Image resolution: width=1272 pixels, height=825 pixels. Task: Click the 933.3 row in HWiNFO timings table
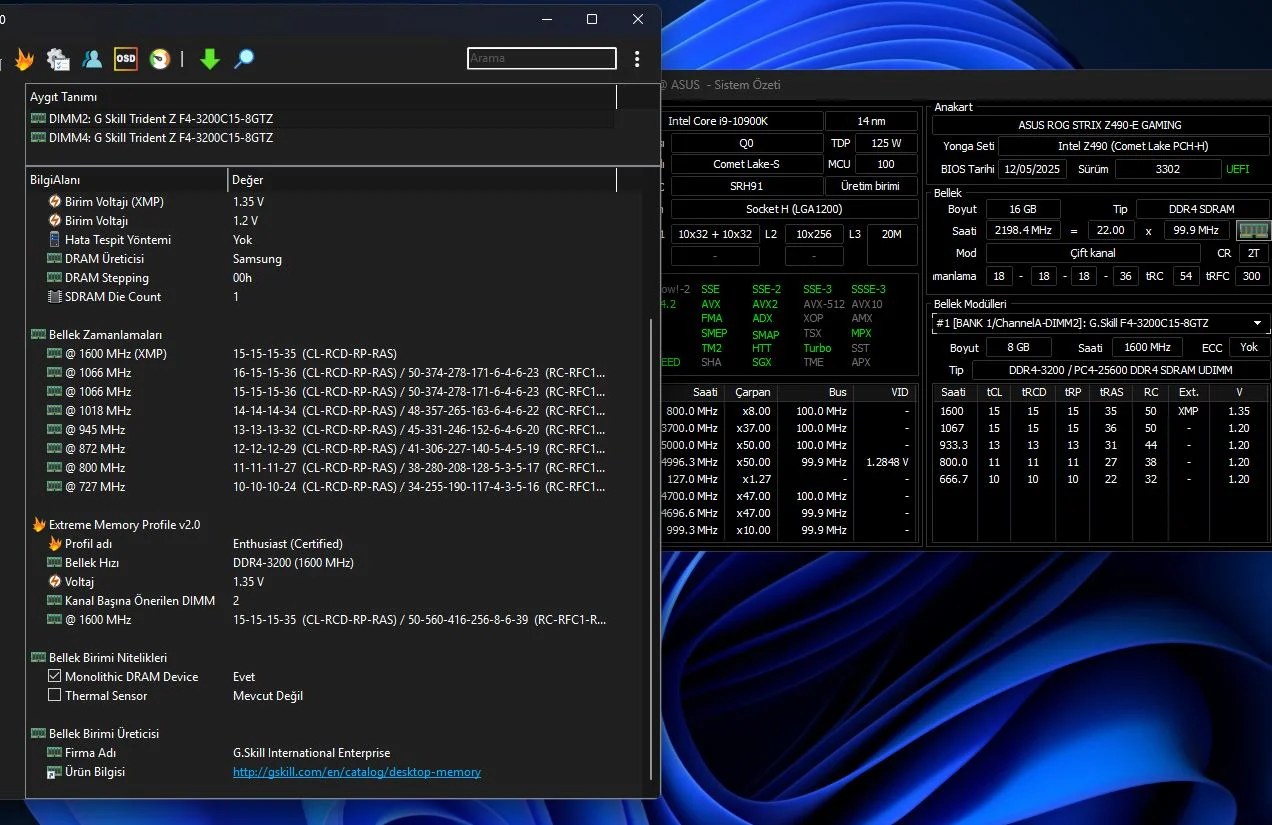click(x=1098, y=445)
